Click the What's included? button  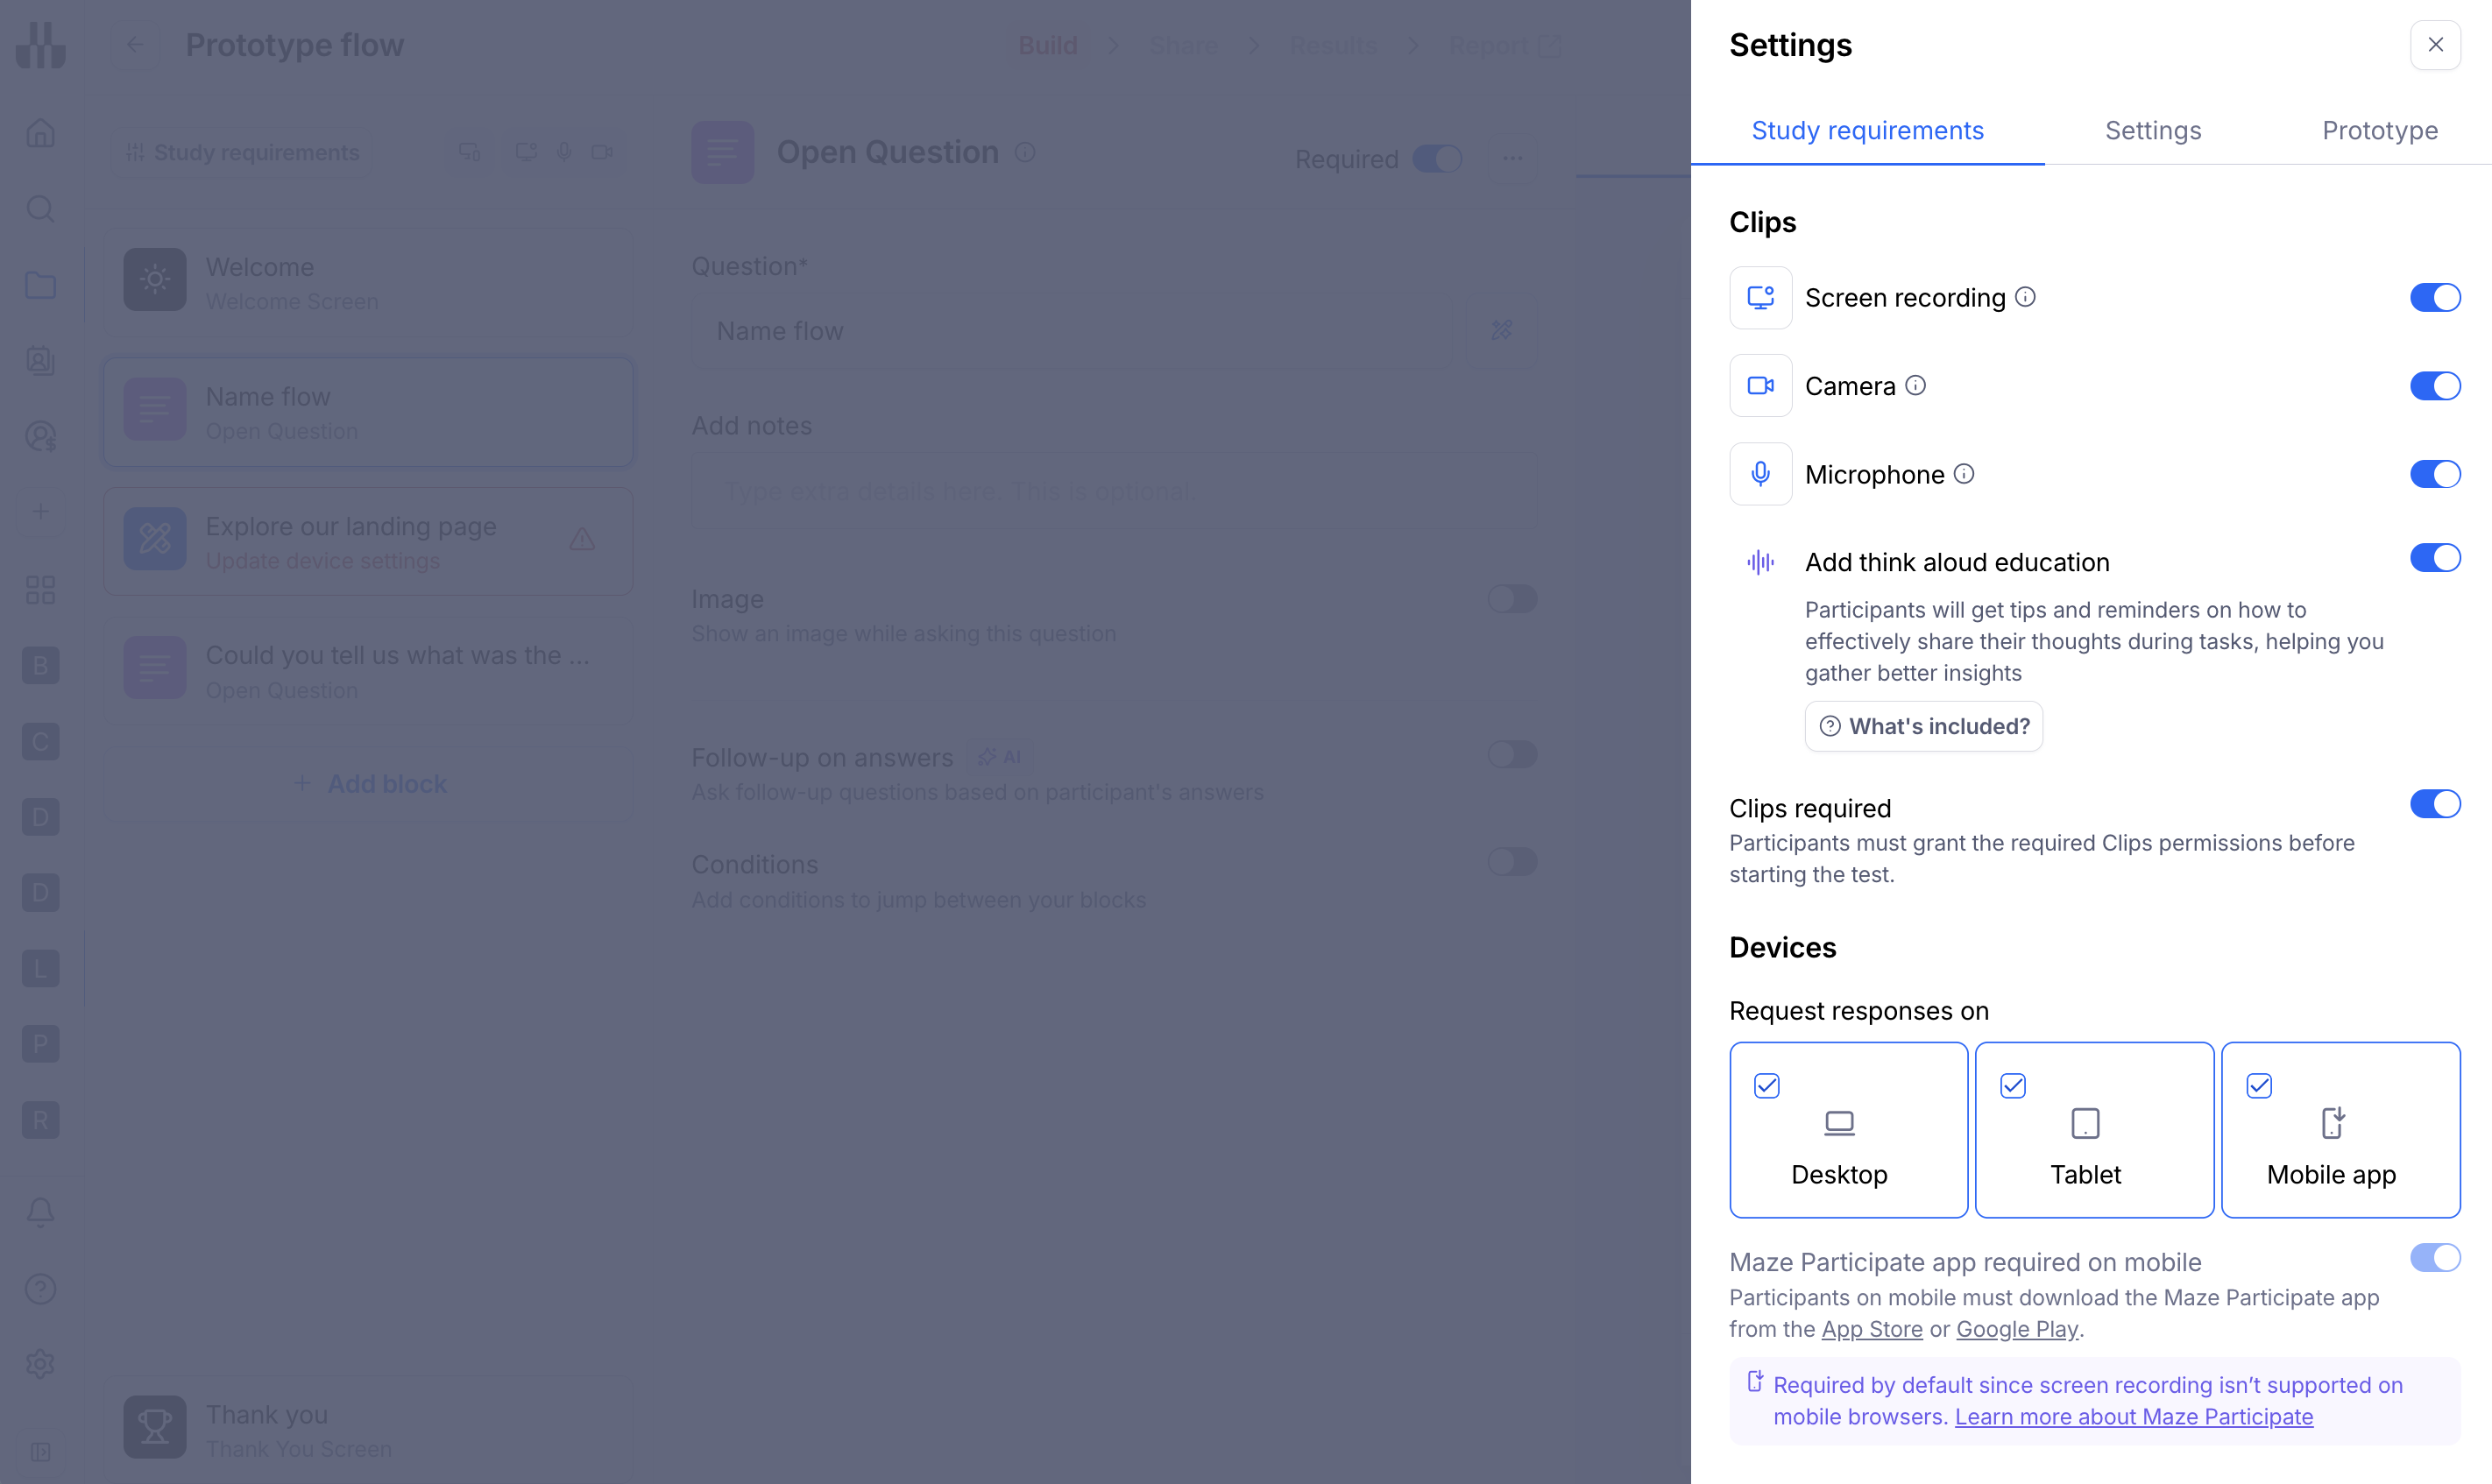(x=1923, y=726)
